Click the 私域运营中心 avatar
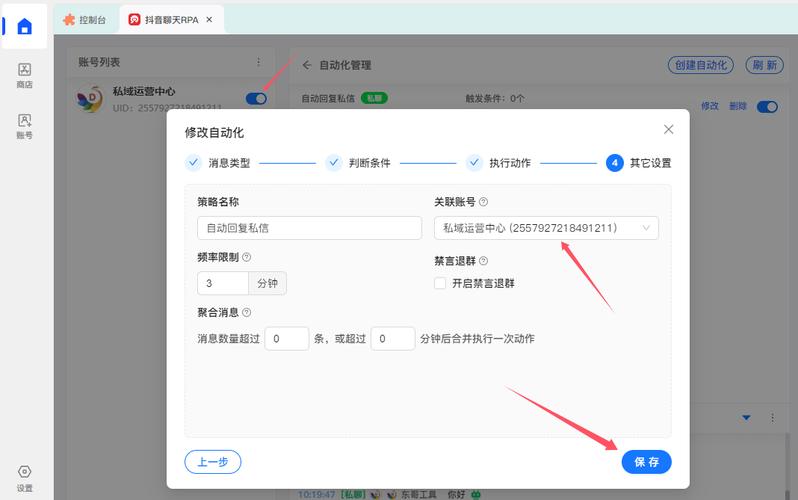This screenshot has width=798, height=500. pyautogui.click(x=90, y=99)
